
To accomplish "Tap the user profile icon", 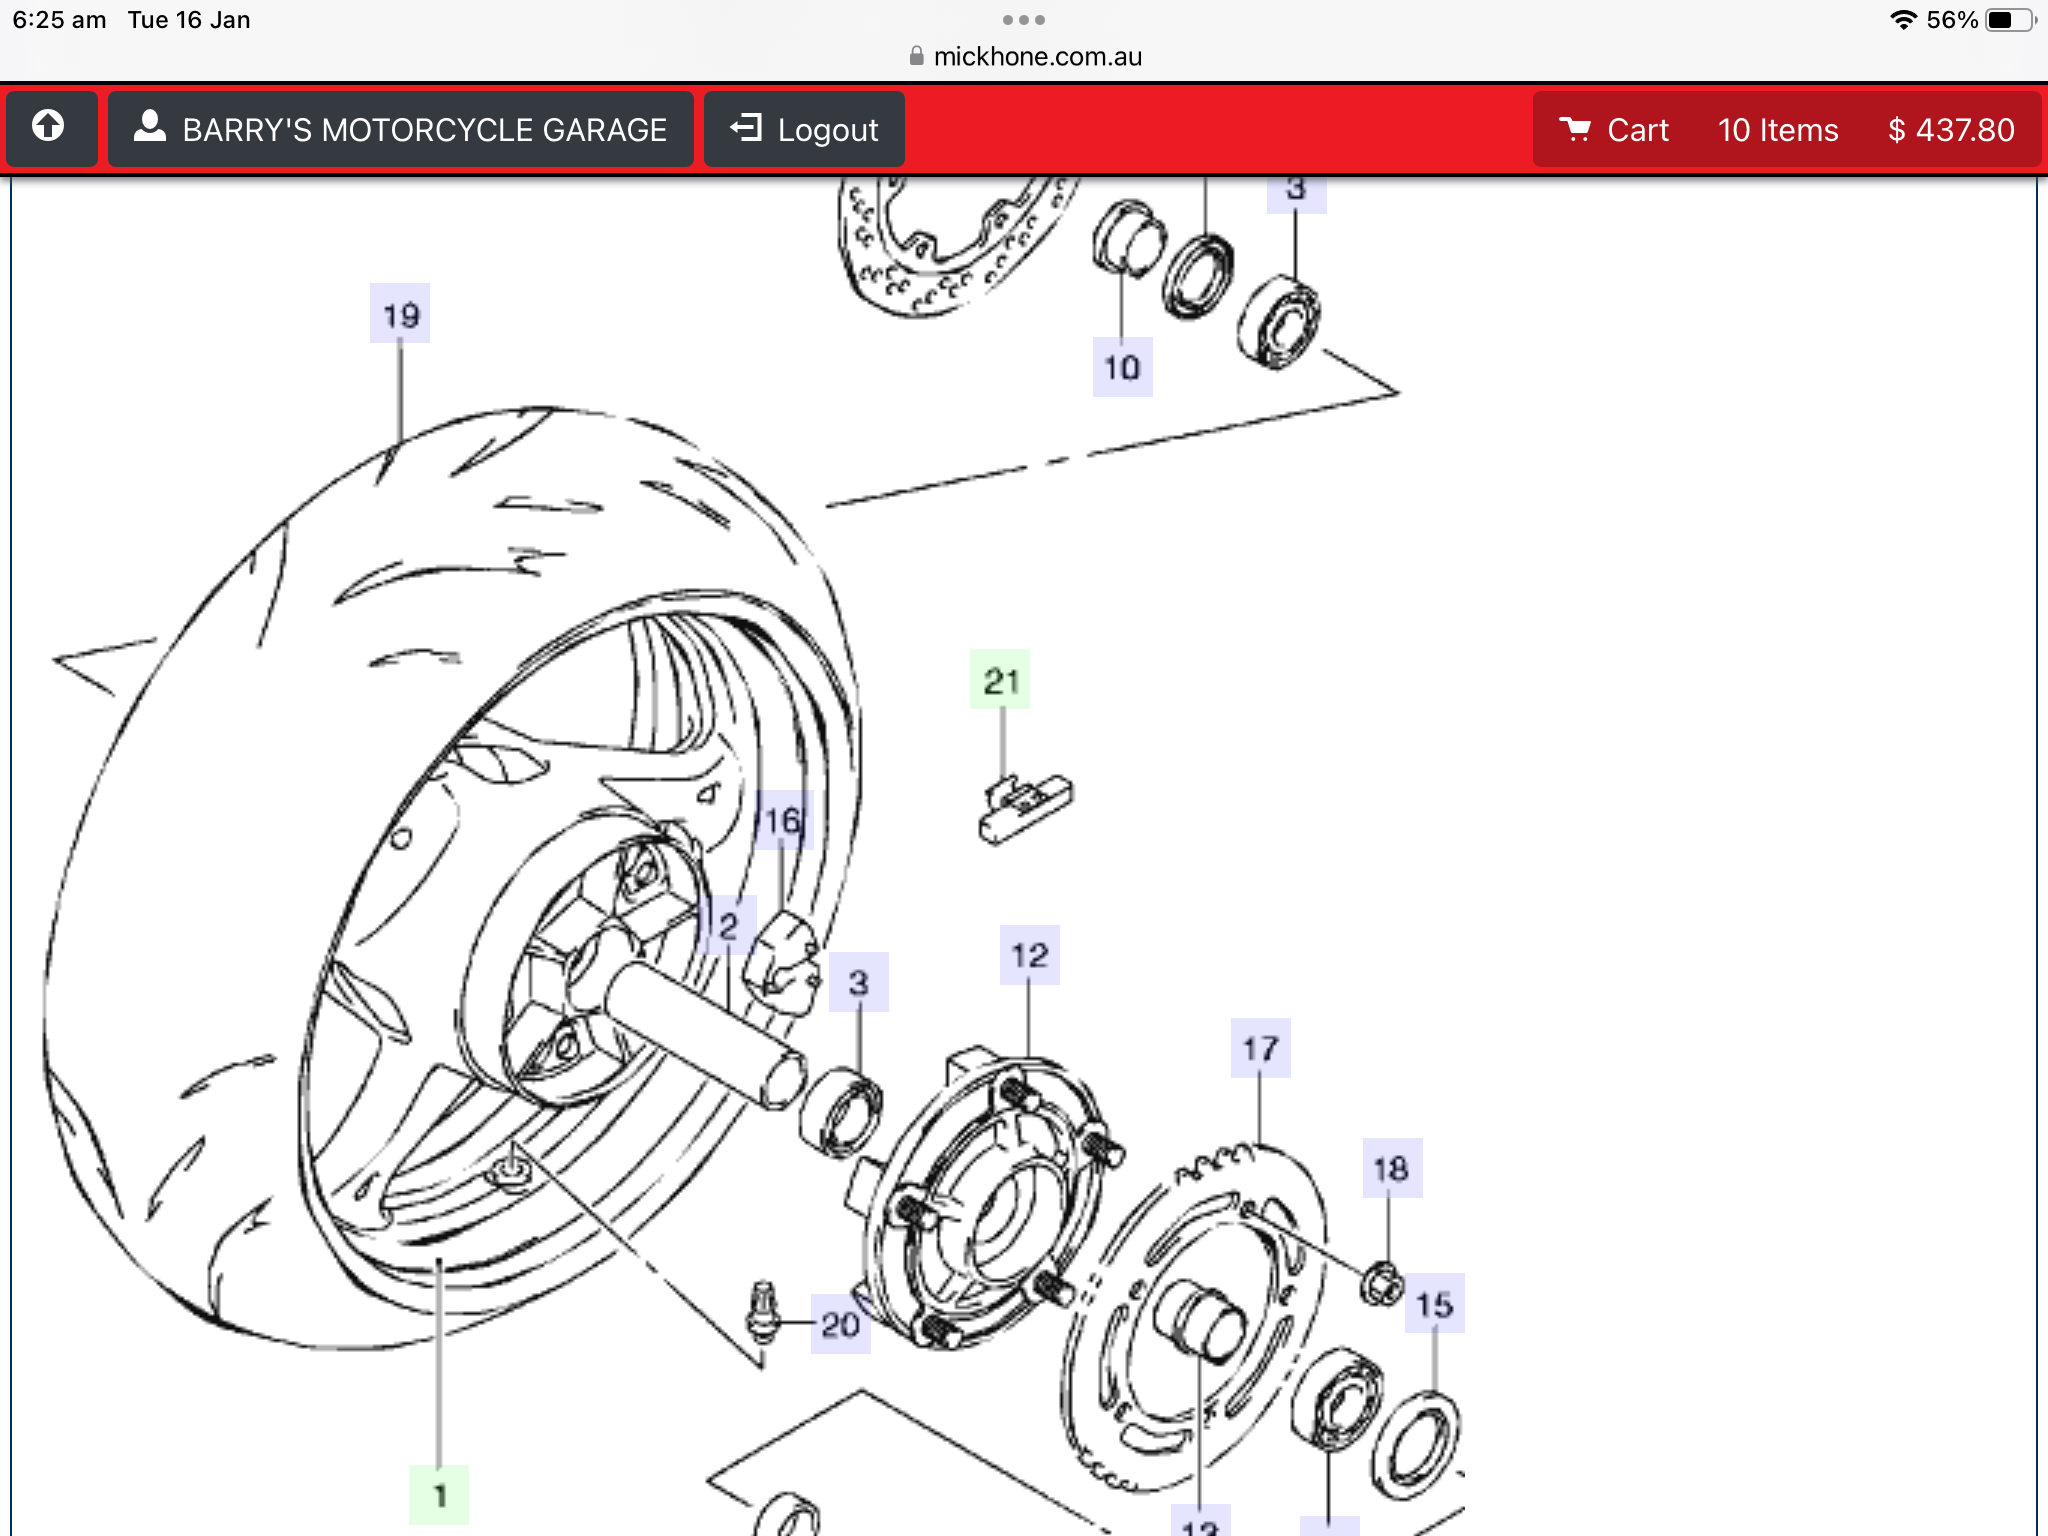I will [150, 127].
